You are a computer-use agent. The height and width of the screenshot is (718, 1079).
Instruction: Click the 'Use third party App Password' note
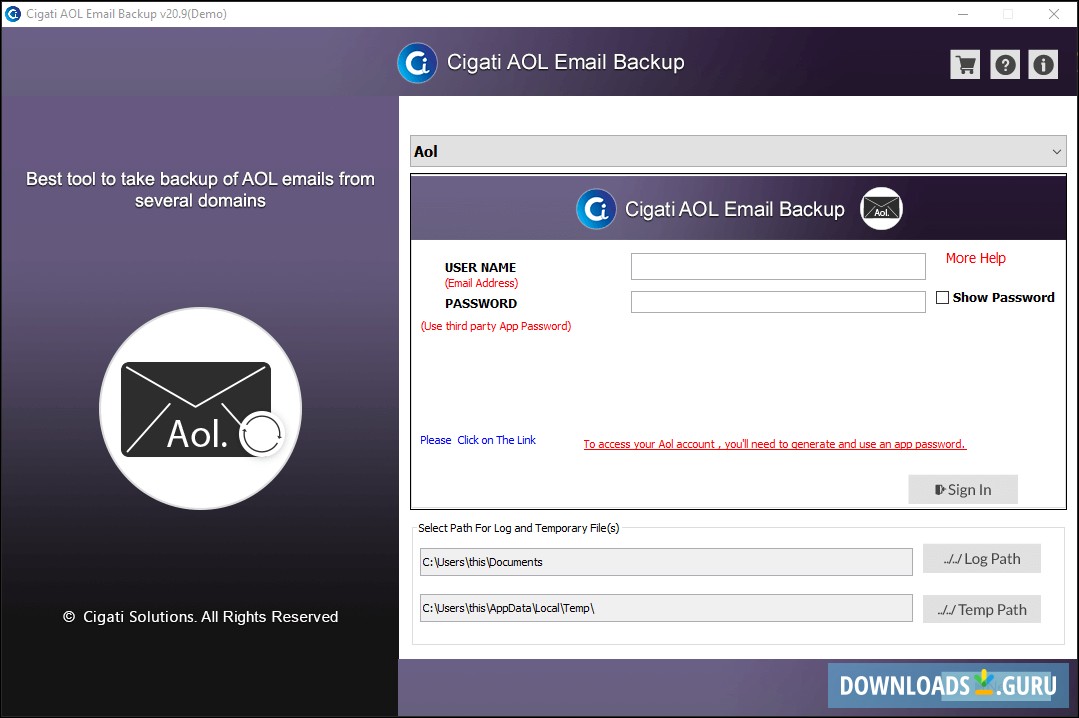496,326
